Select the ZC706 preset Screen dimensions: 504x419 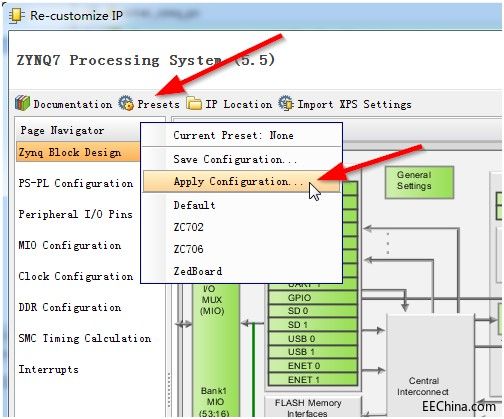(242, 249)
